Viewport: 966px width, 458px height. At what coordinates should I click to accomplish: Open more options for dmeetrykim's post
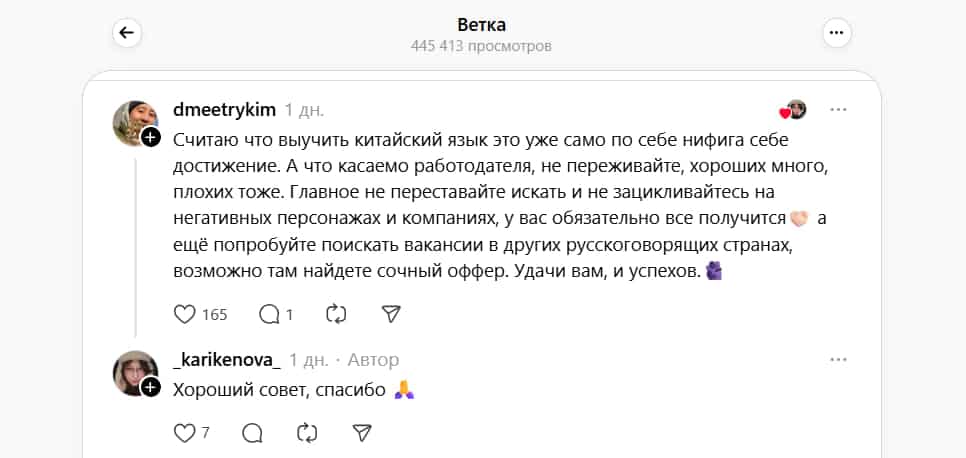[838, 110]
